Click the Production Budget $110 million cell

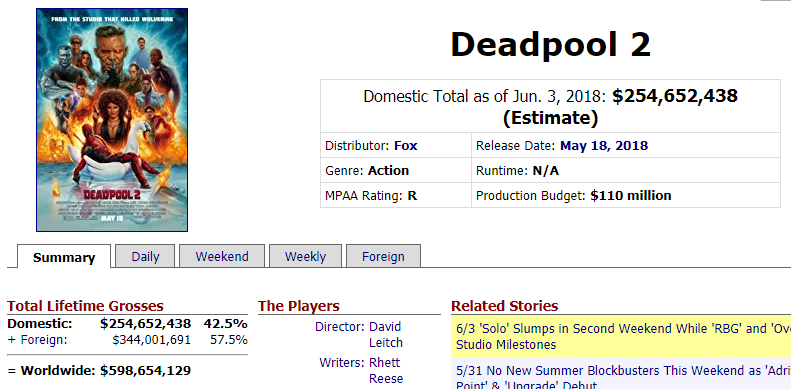626,195
